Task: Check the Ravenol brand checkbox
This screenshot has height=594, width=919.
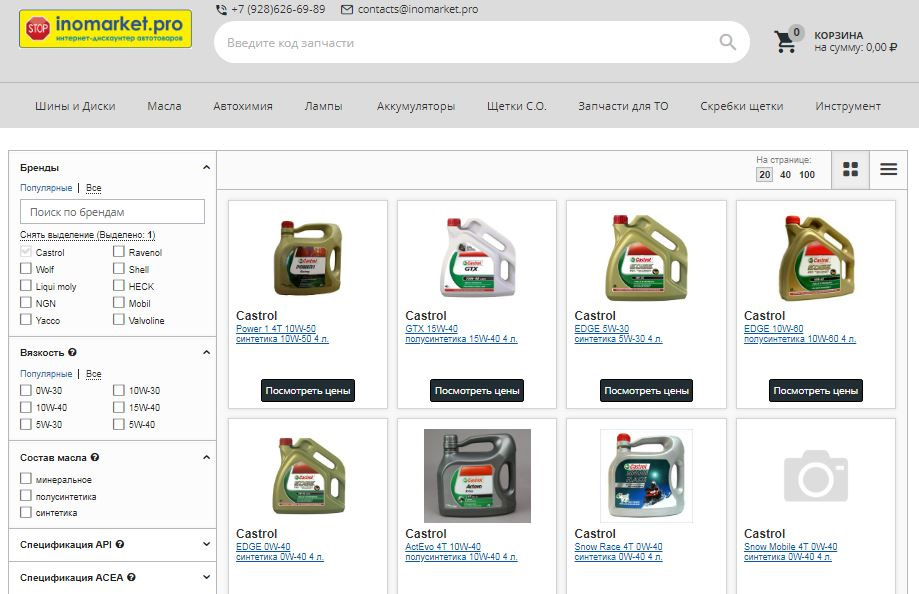Action: [x=119, y=252]
